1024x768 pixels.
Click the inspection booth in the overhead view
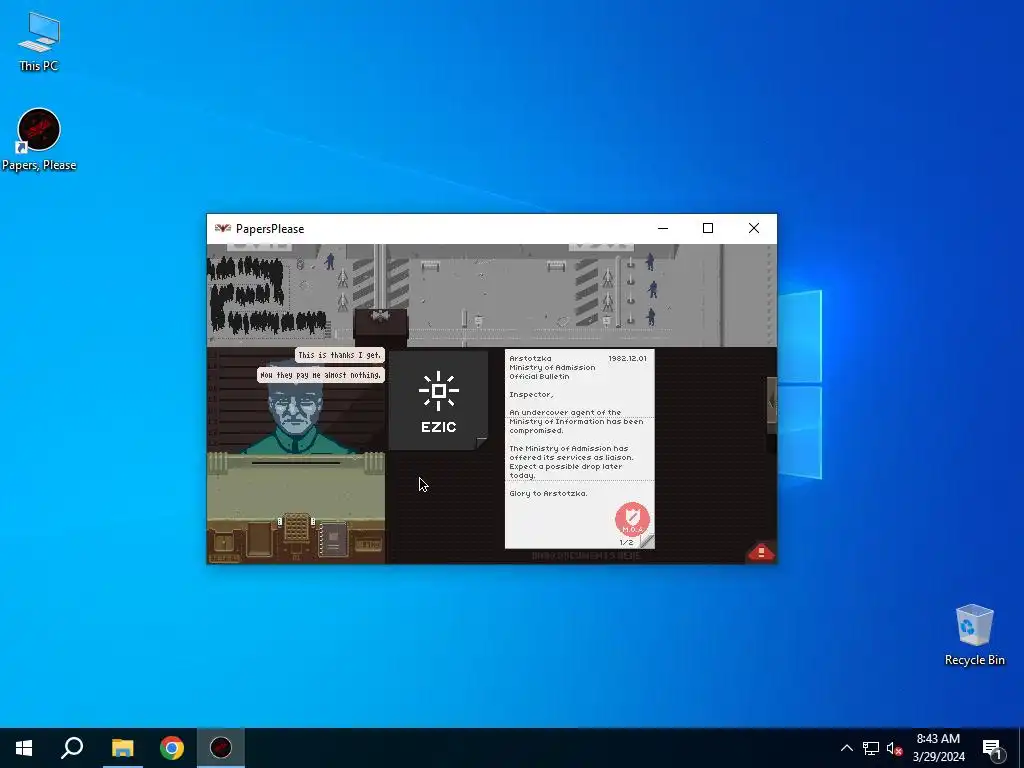[381, 327]
